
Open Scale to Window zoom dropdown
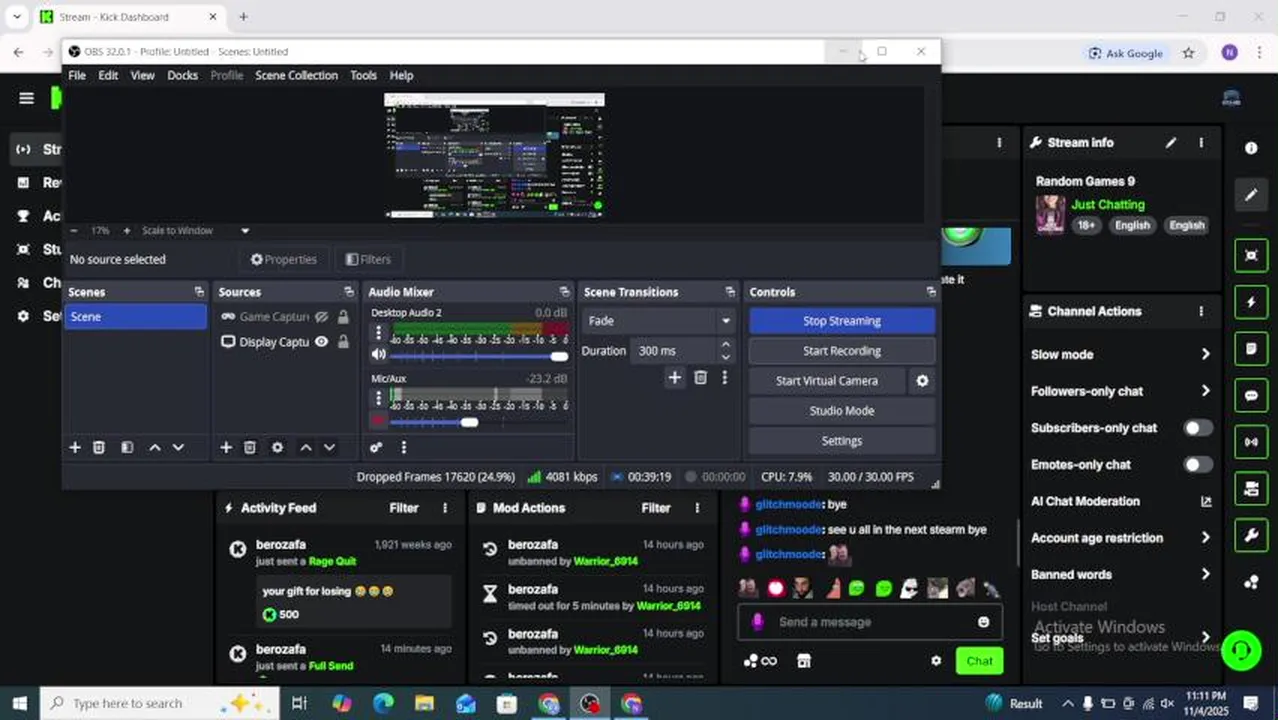coord(195,231)
